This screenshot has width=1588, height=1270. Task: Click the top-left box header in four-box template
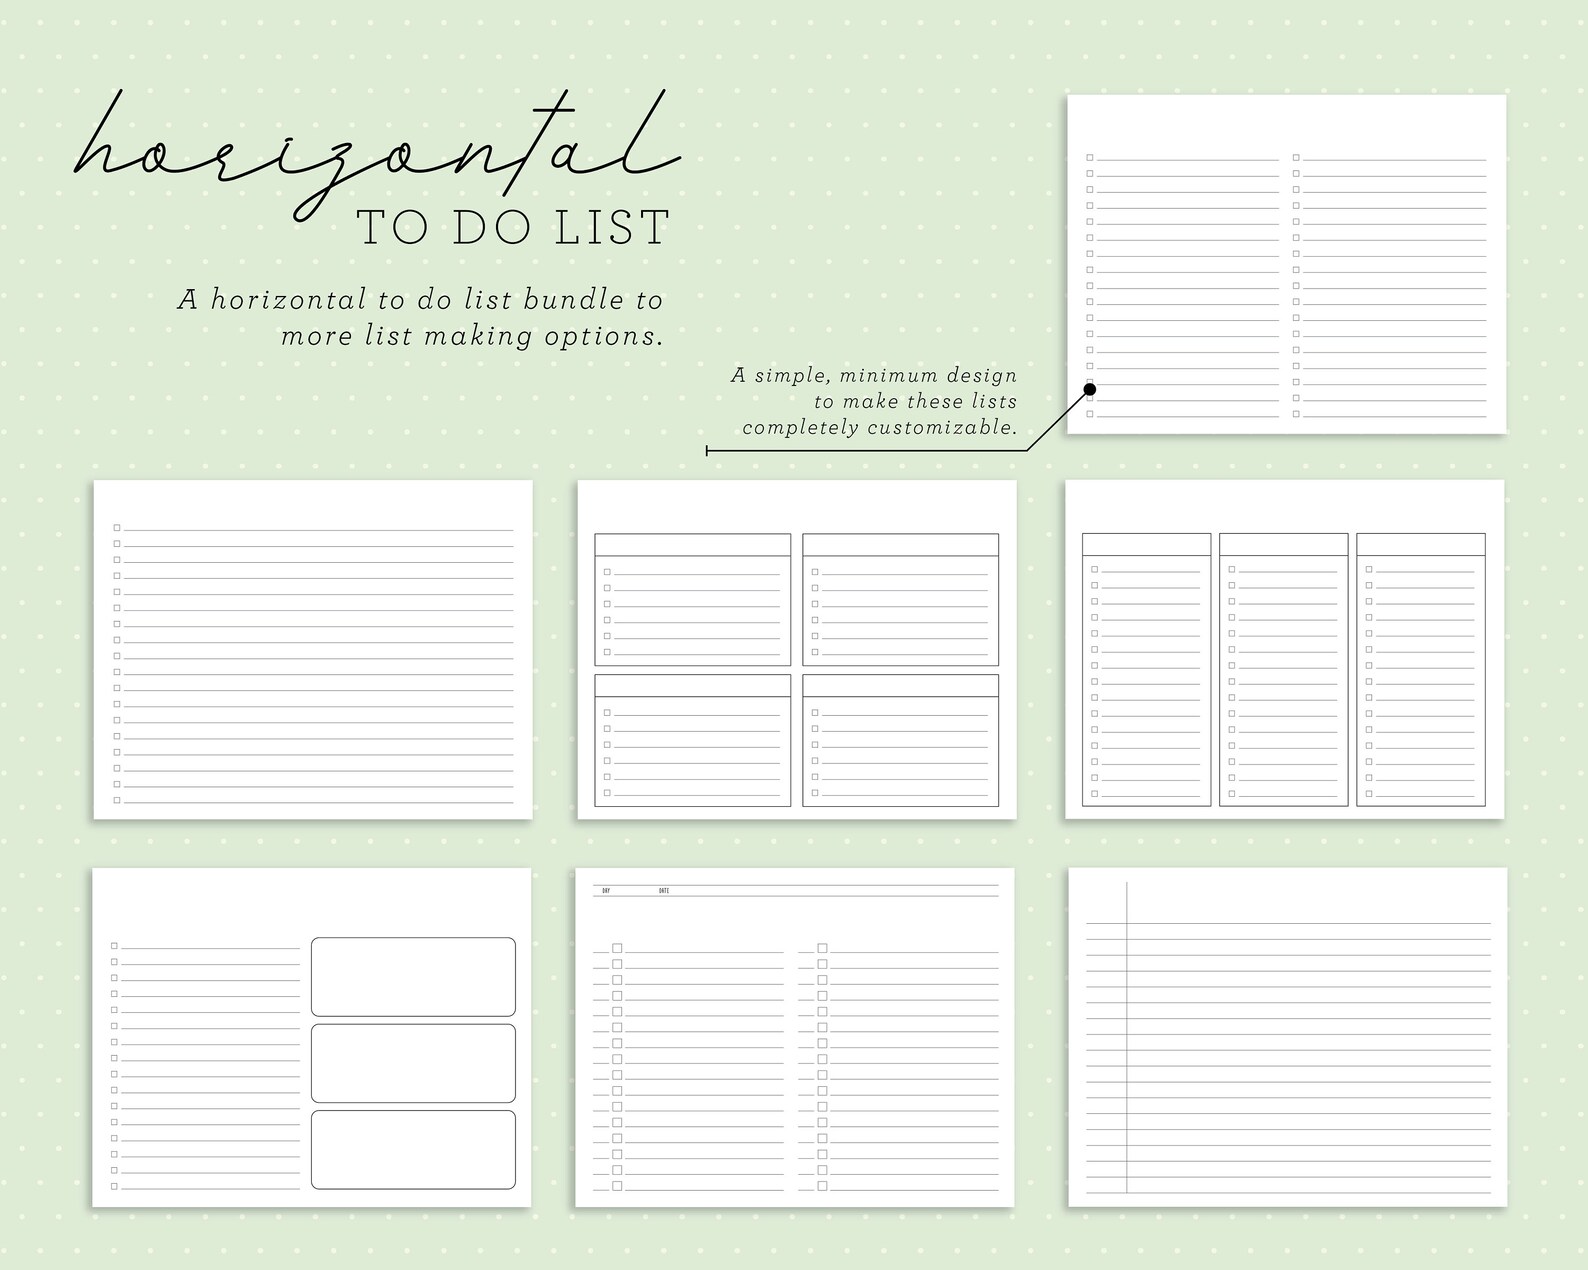693,545
